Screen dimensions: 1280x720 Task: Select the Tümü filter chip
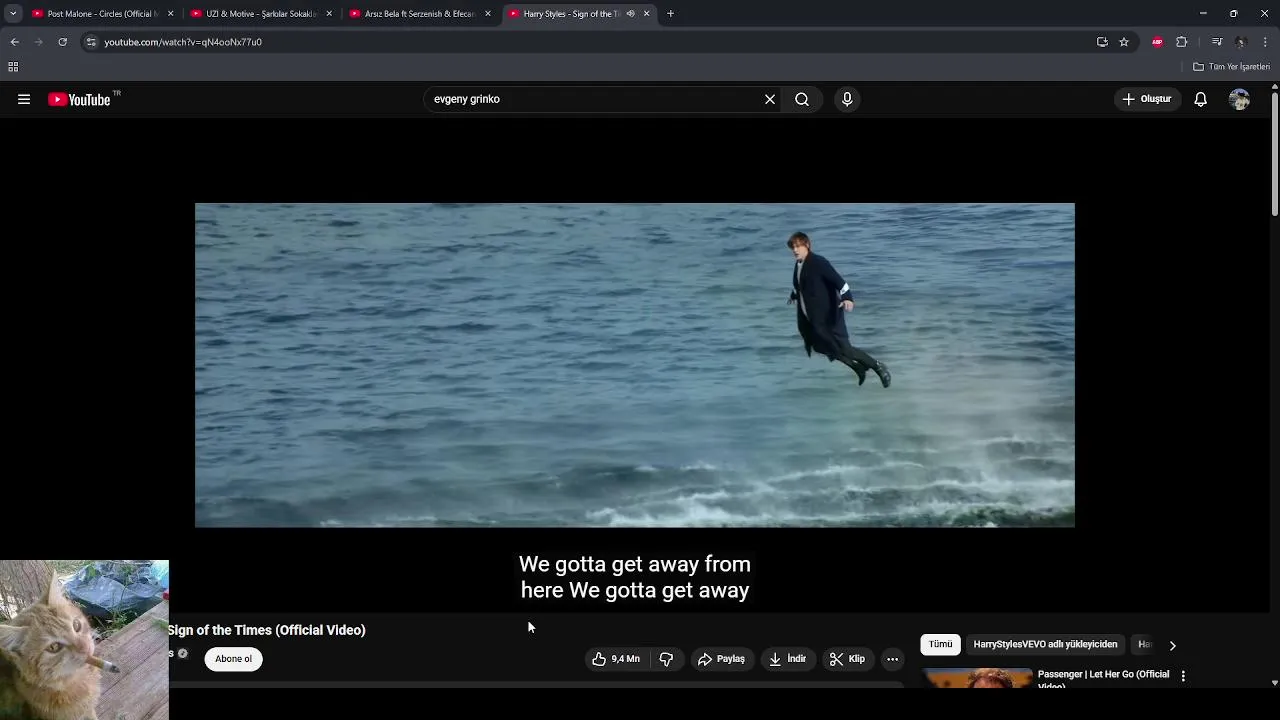(940, 645)
